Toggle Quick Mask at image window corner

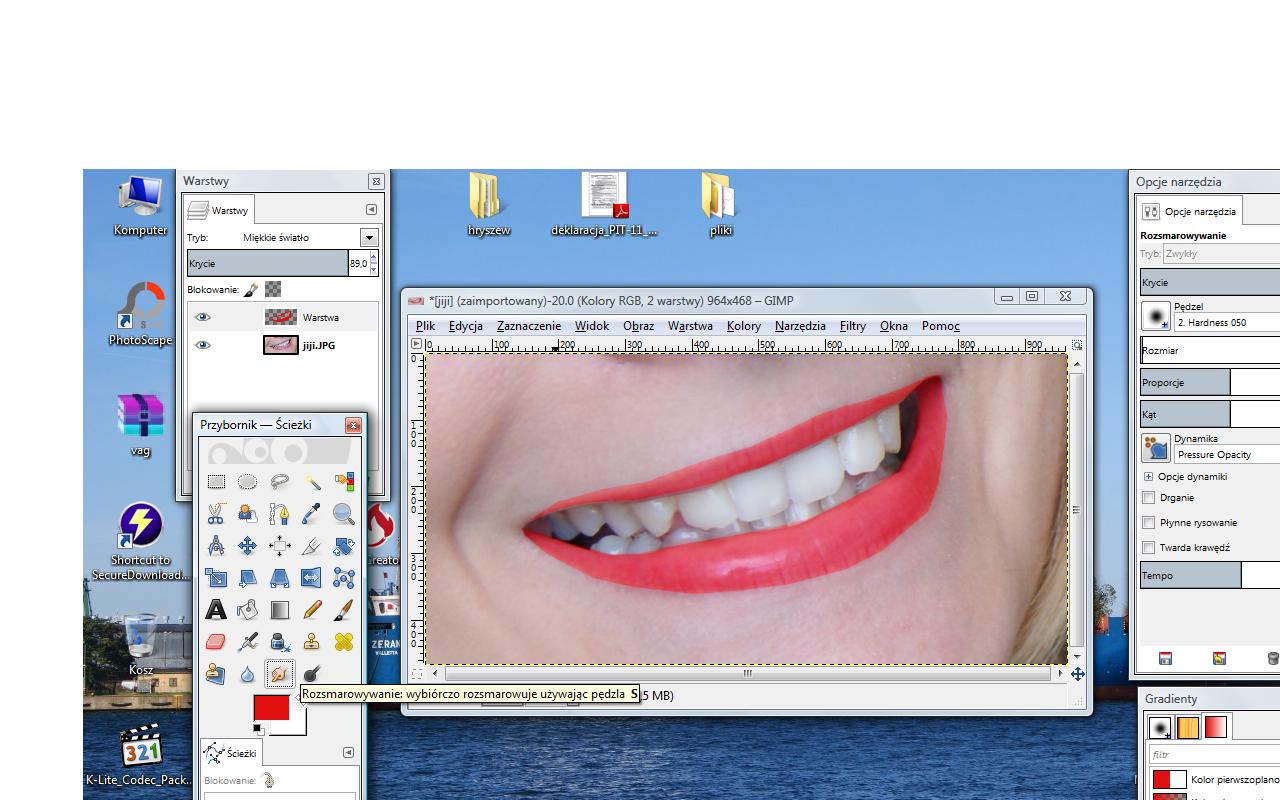pyautogui.click(x=417, y=674)
